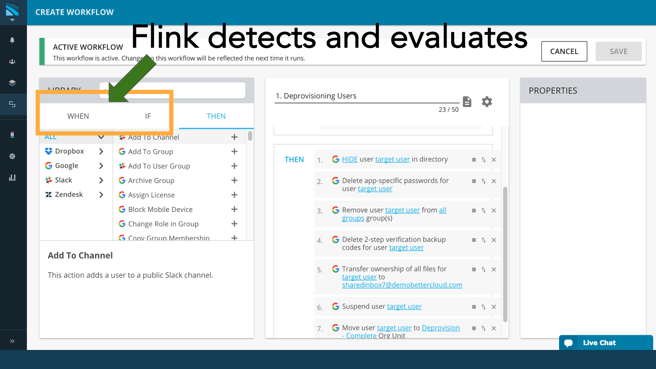
Task: Remove step 4 Delete 2-step verification codes
Action: coord(494,240)
